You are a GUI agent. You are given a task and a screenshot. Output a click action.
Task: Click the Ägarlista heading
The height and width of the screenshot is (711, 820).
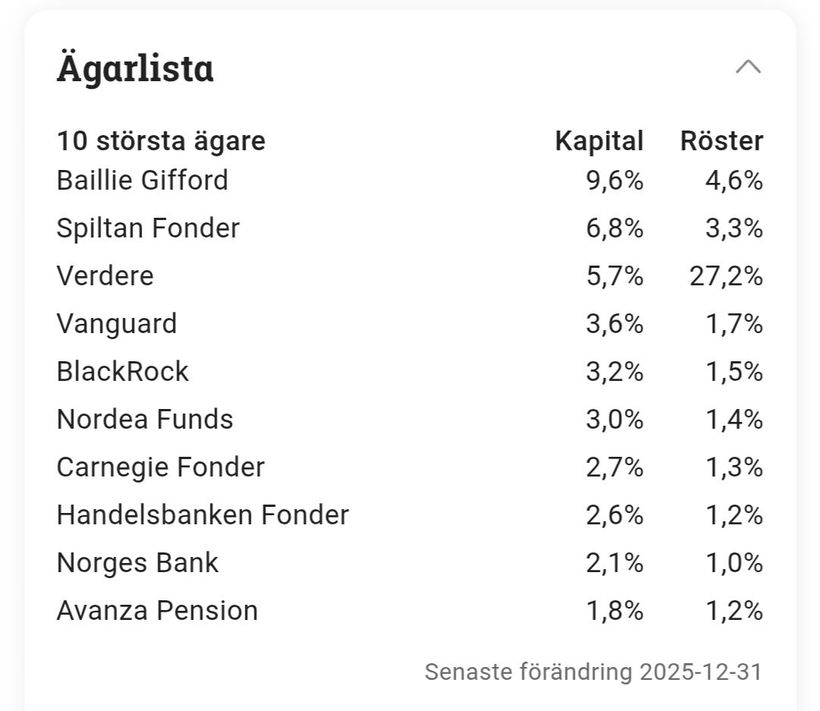click(x=135, y=69)
